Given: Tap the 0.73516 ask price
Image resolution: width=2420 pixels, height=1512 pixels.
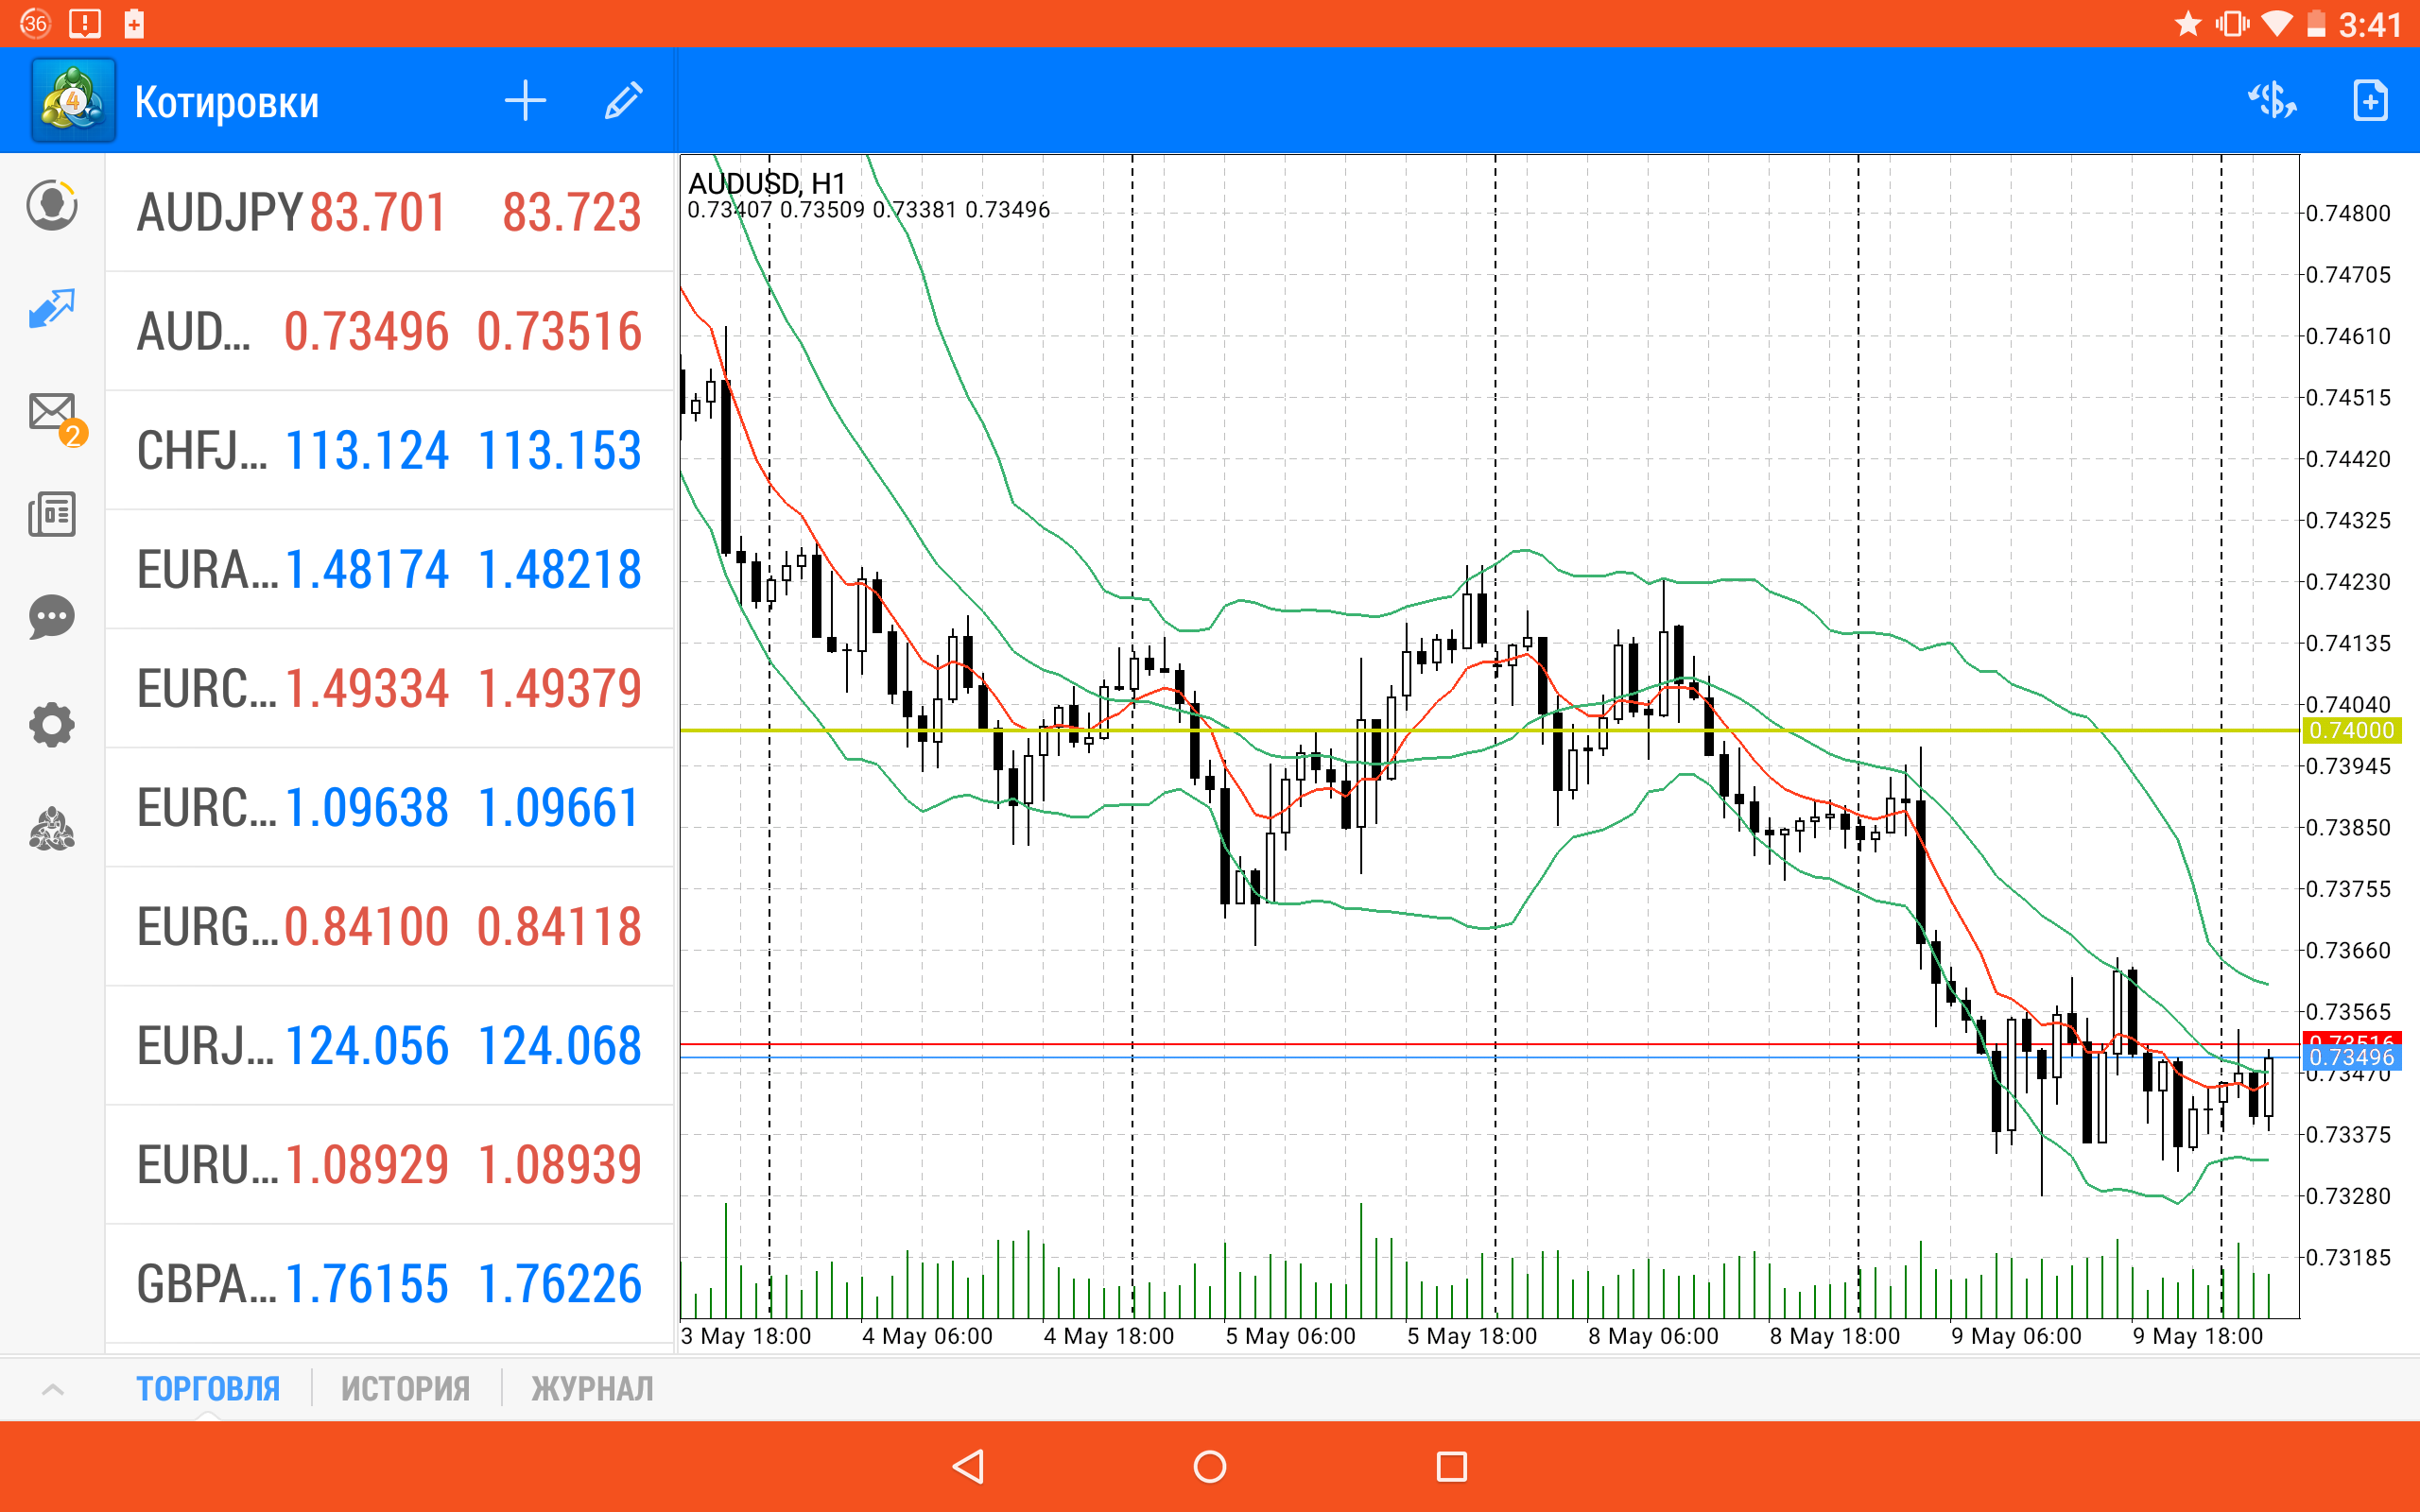Looking at the screenshot, I should (559, 331).
